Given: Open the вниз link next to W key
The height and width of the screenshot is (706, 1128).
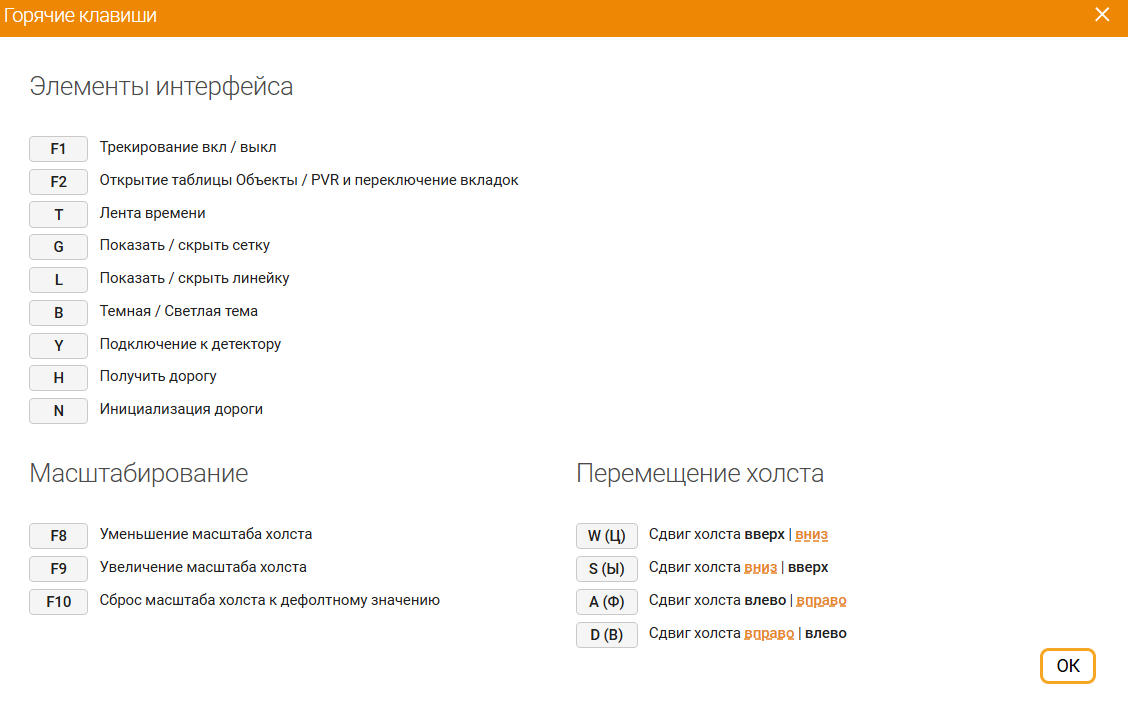Looking at the screenshot, I should tap(811, 535).
